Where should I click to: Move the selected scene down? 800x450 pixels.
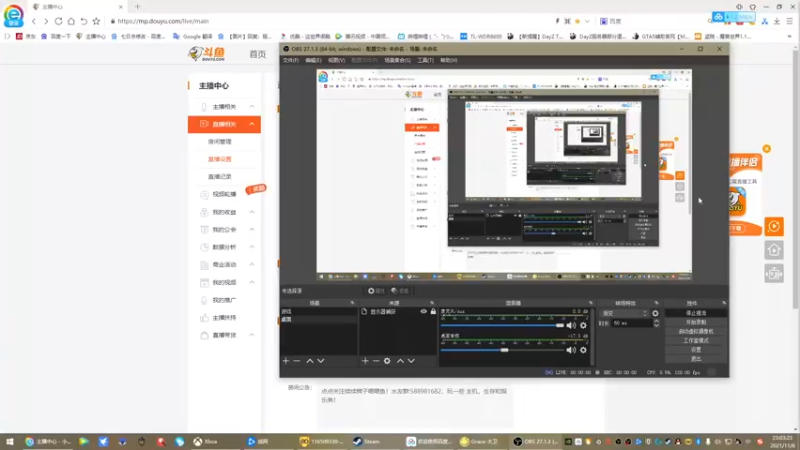[x=321, y=361]
